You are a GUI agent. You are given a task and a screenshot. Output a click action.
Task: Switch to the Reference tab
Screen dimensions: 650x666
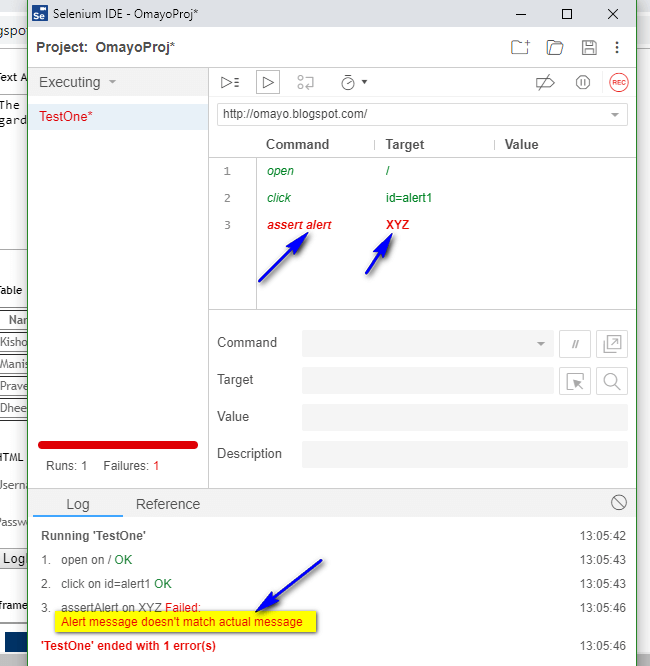coord(168,504)
